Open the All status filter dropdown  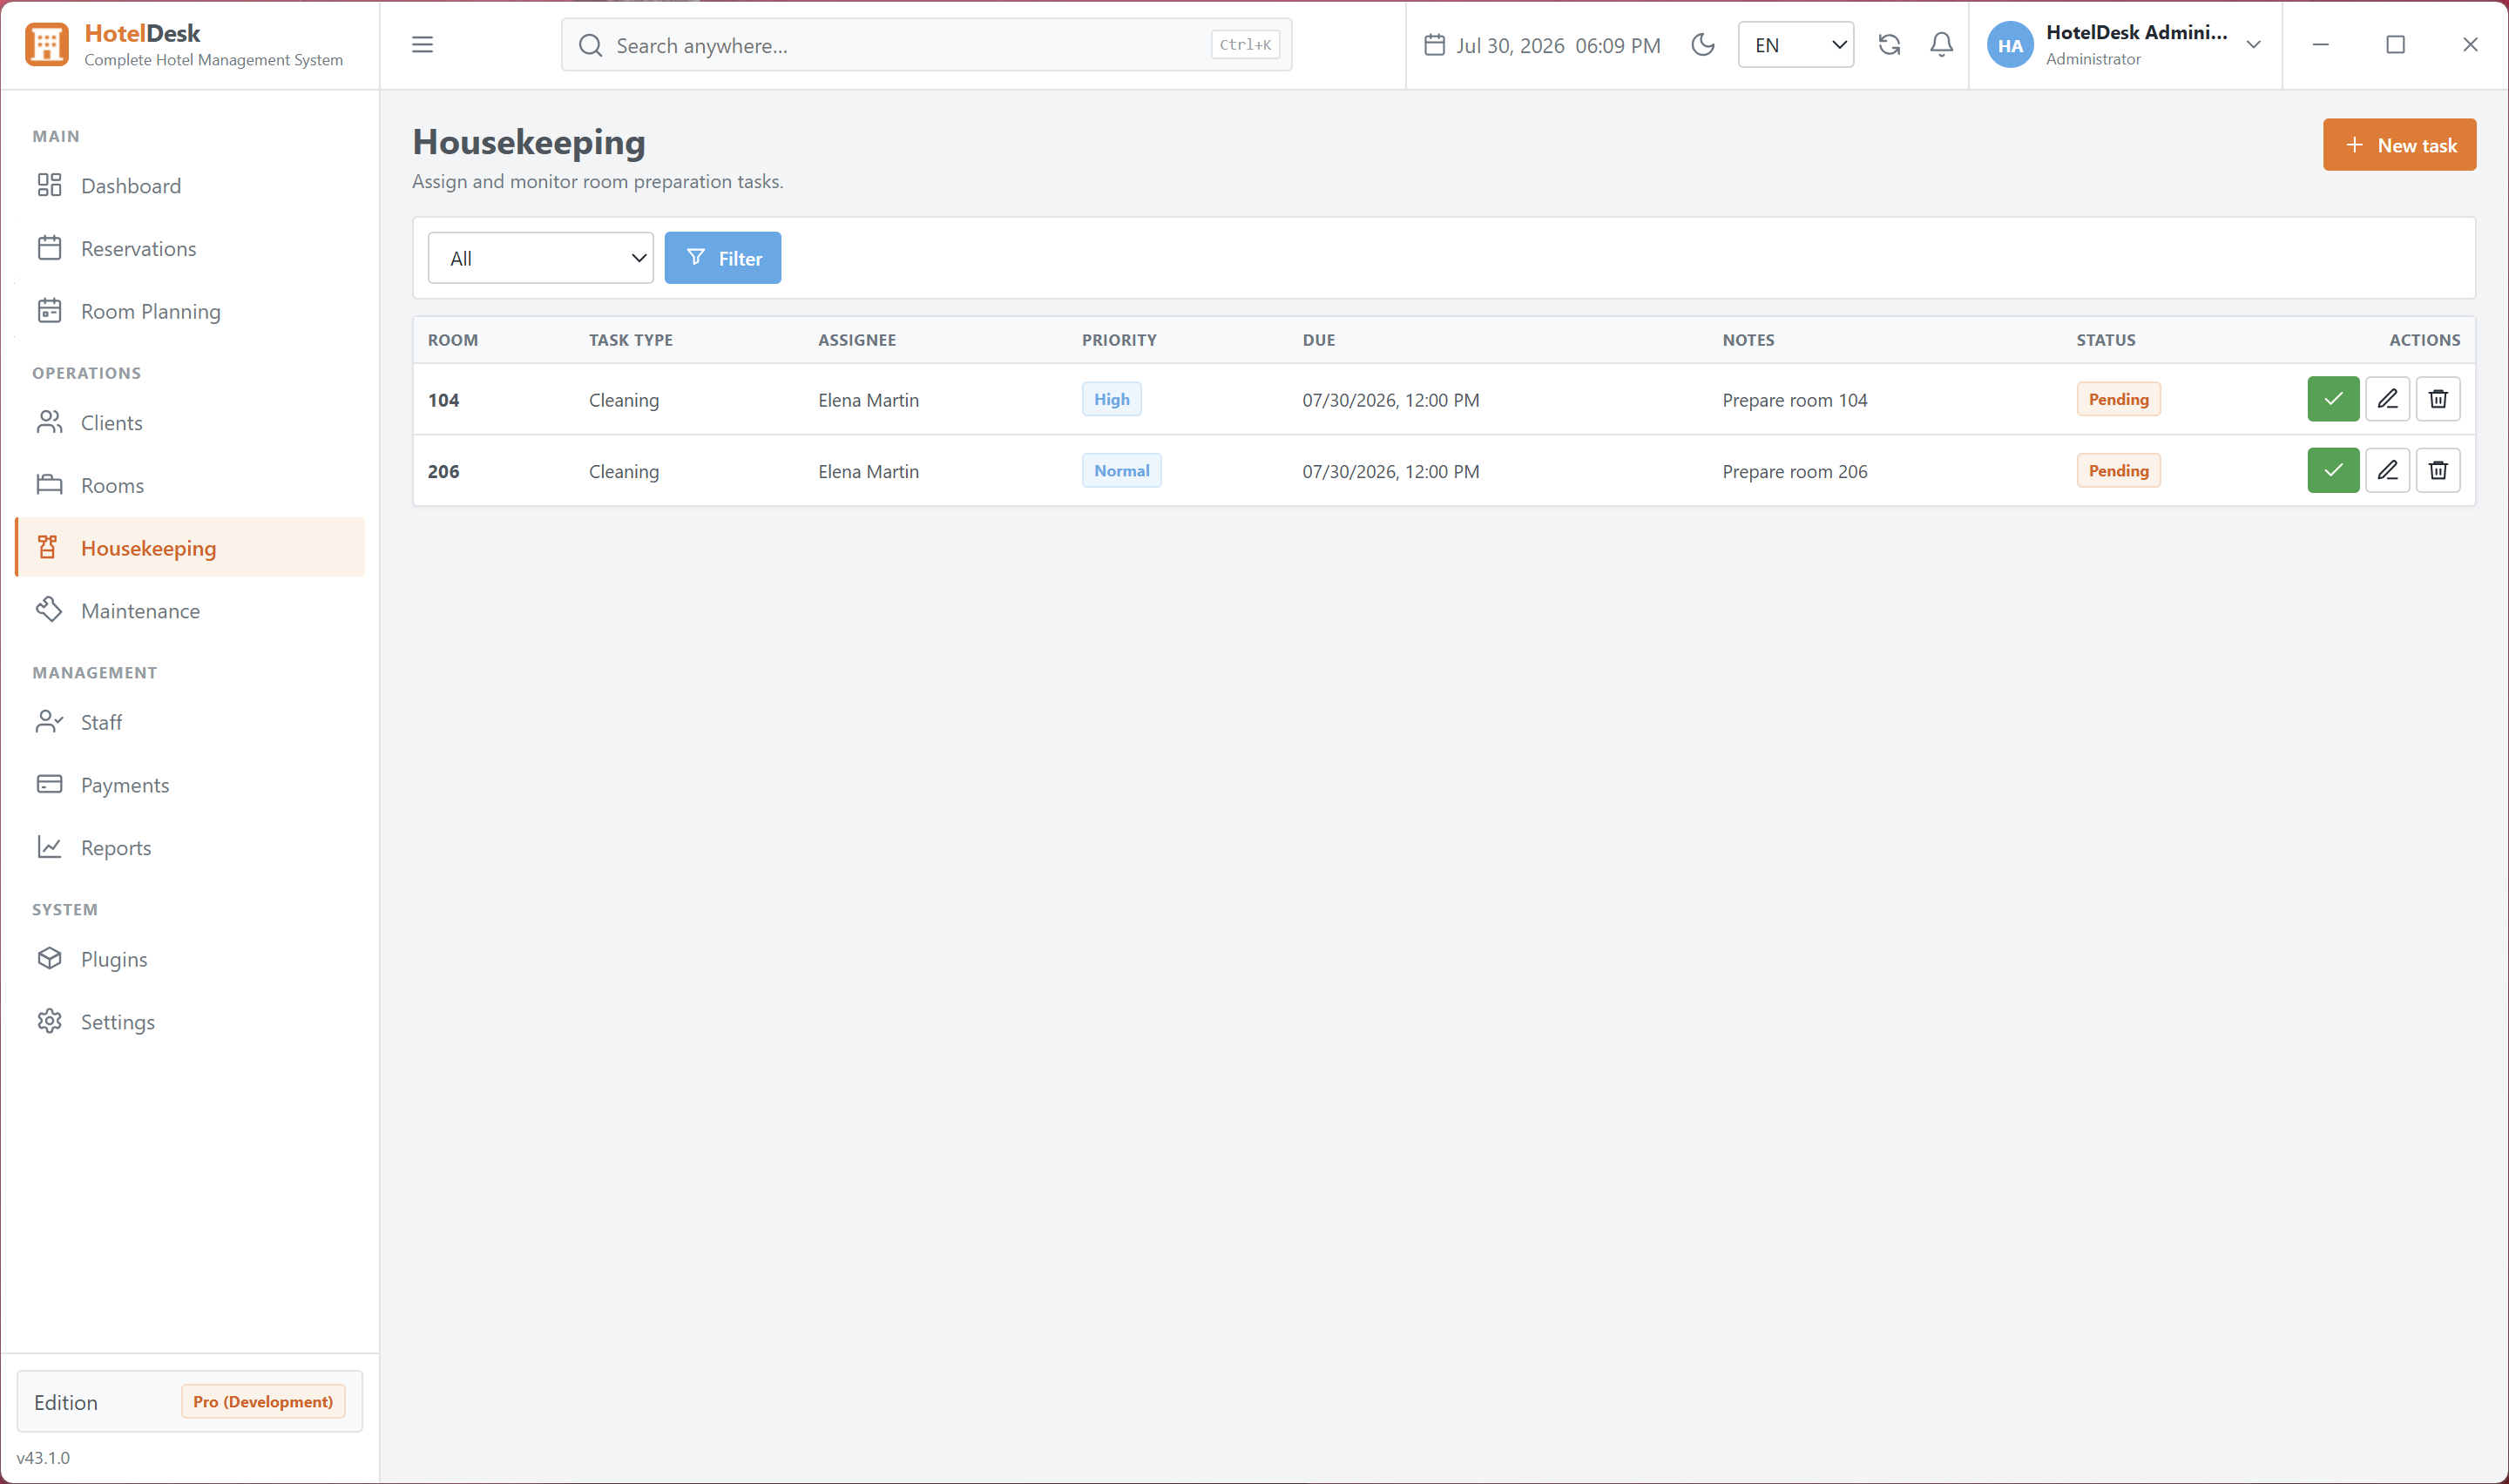(541, 258)
